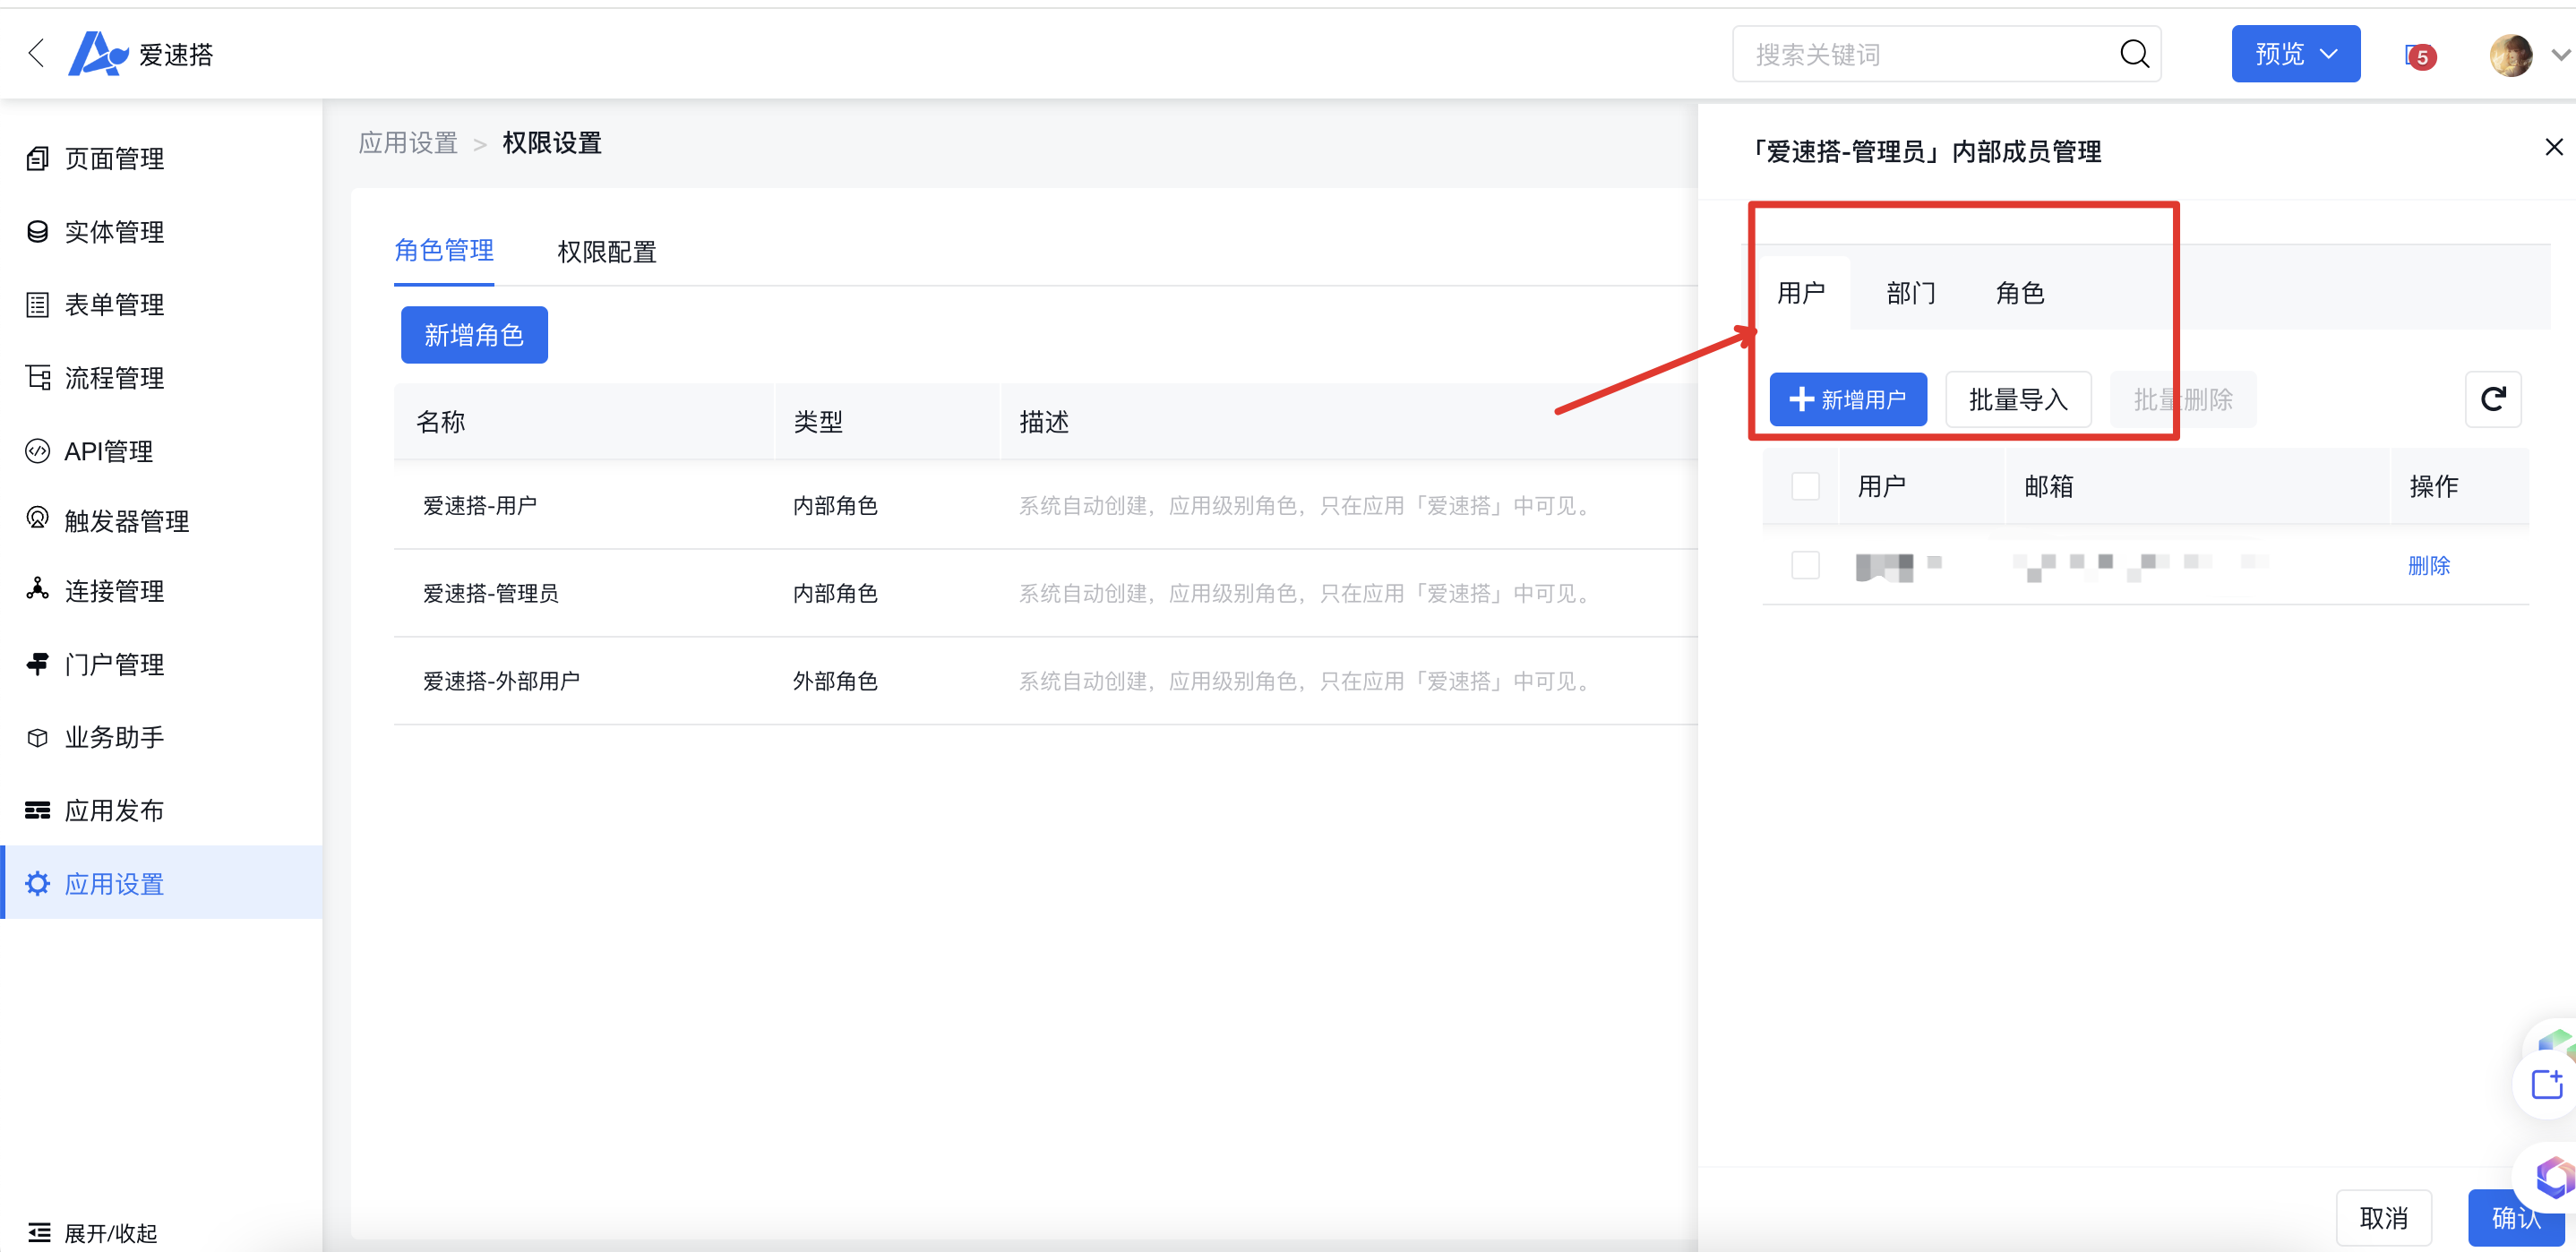Click the 取消 button

pos(2384,1218)
